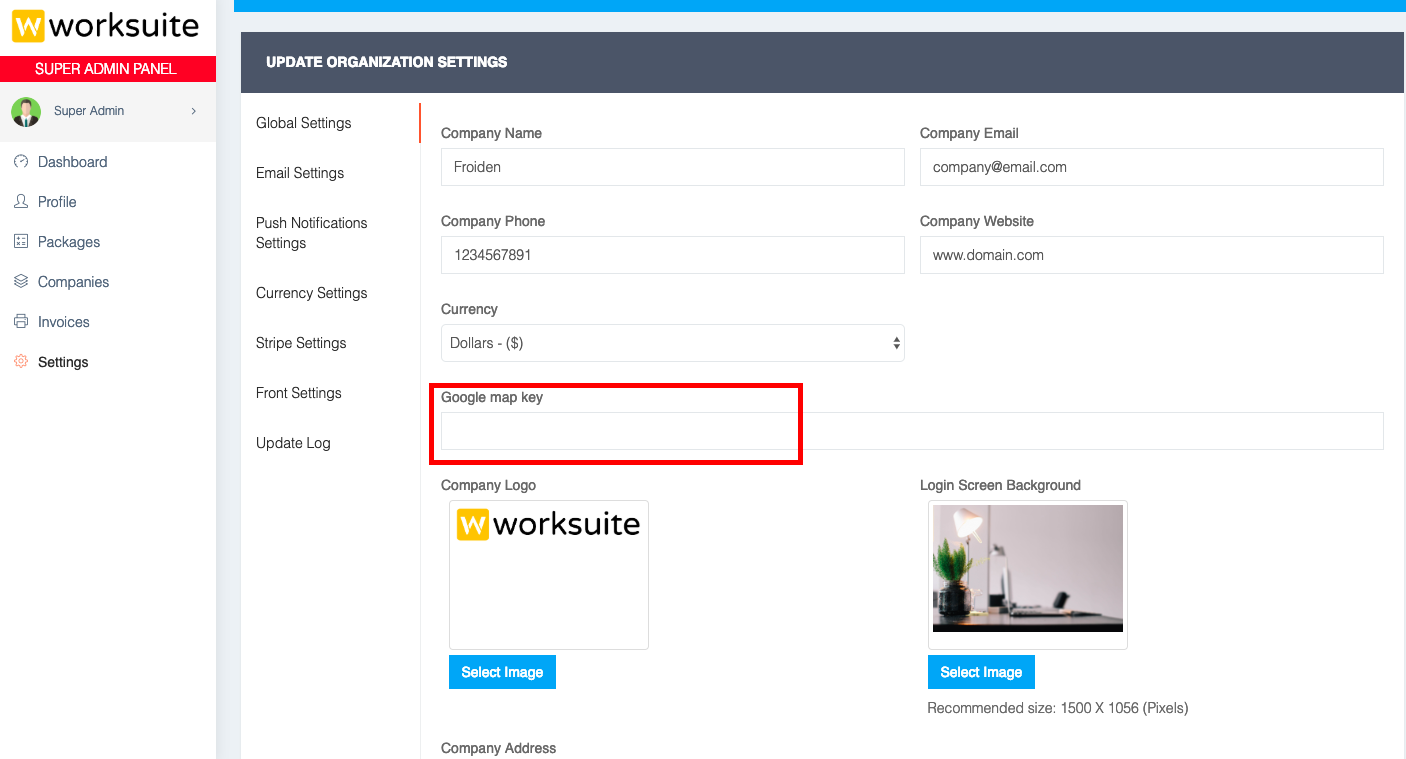
Task: Go to Currency Settings tab
Action: click(311, 293)
